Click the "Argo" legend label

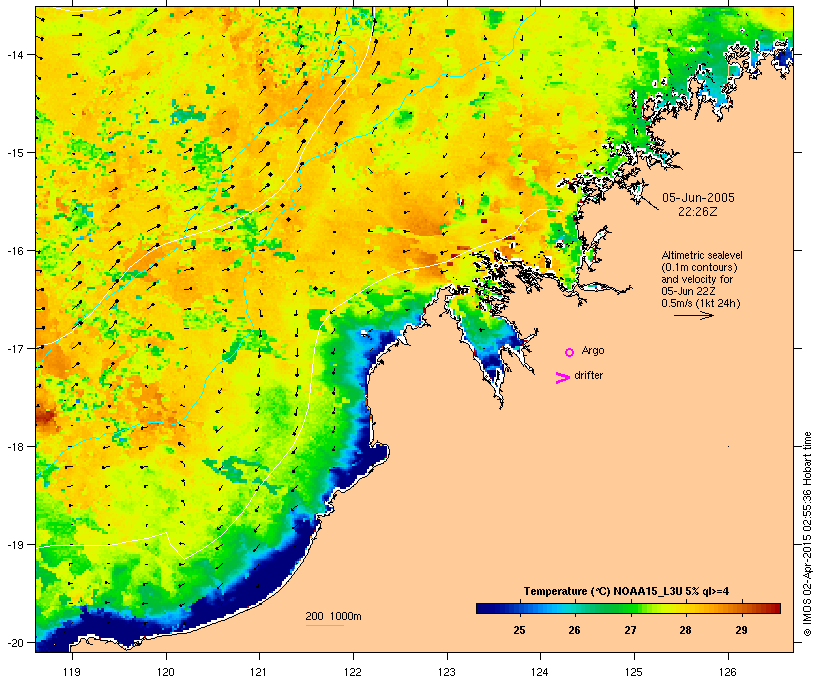pos(593,350)
